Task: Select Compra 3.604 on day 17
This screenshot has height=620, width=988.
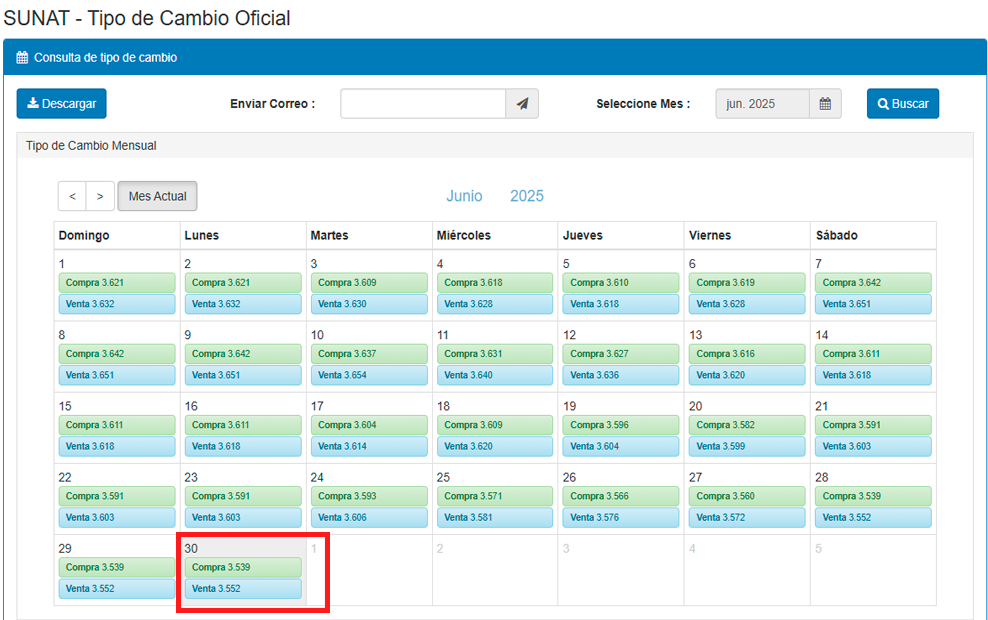Action: click(x=369, y=425)
